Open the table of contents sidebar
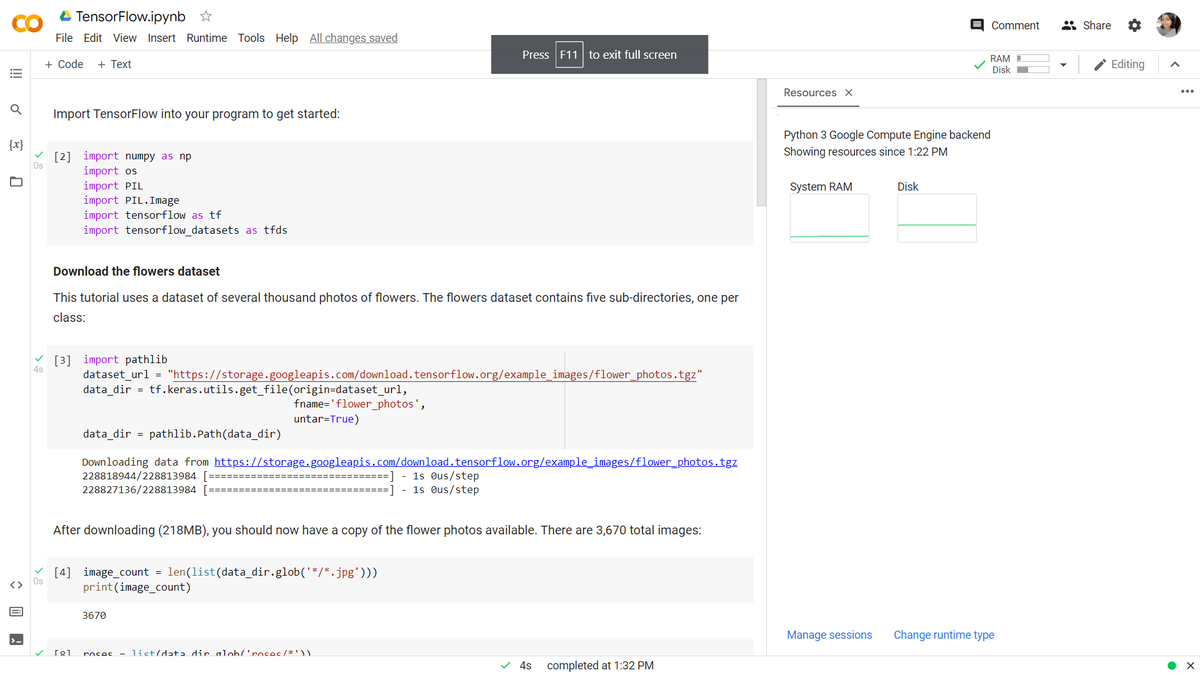The image size is (1200, 675). (16, 74)
